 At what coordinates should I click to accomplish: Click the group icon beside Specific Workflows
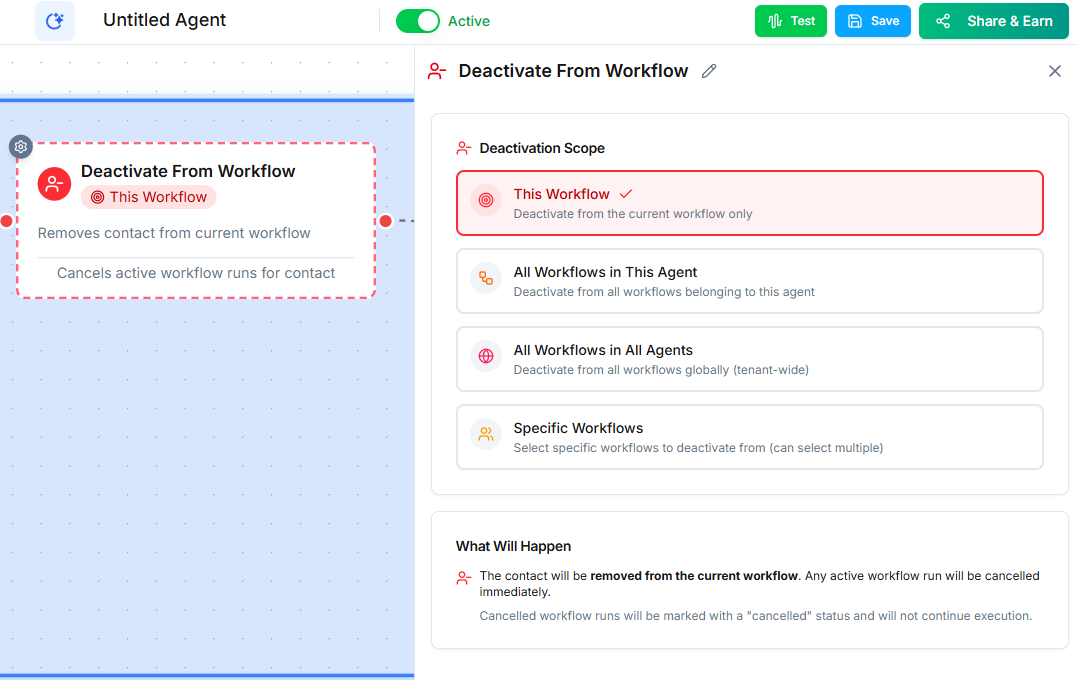(x=485, y=434)
